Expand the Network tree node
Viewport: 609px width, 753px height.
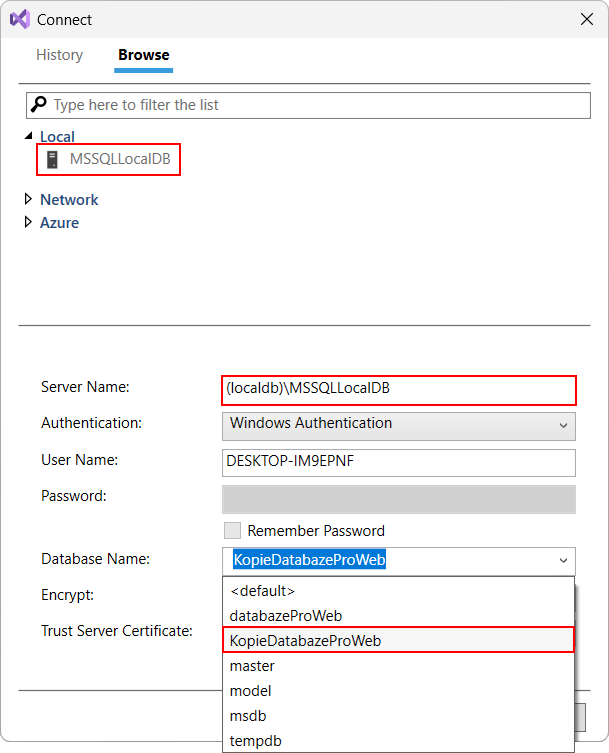click(x=28, y=199)
